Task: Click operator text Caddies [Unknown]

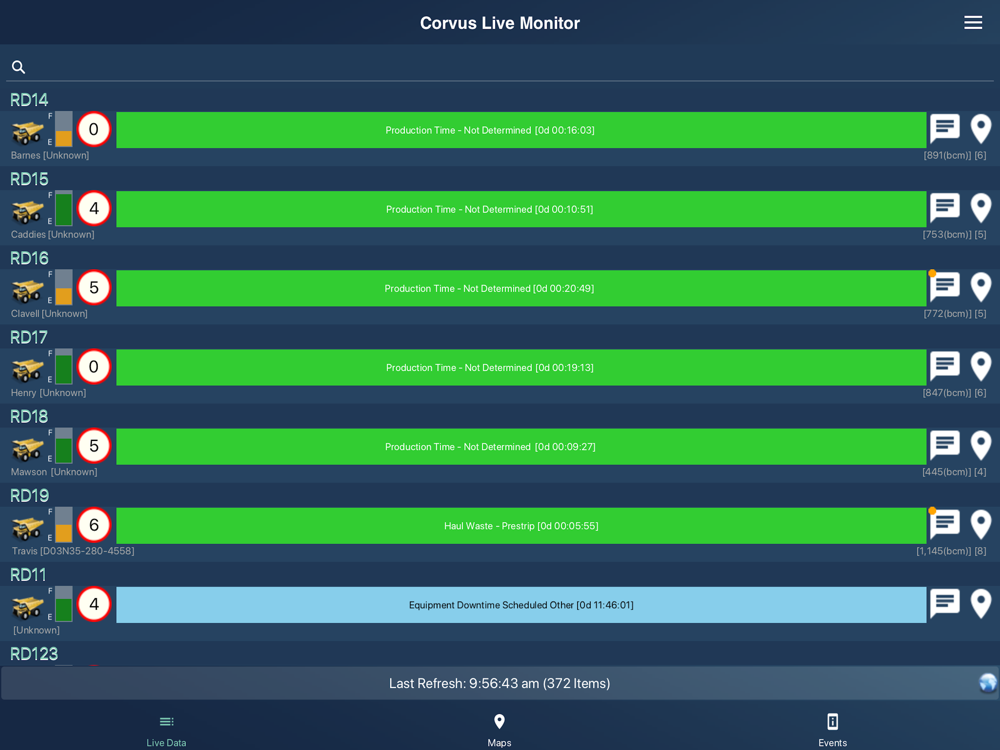Action: point(52,234)
